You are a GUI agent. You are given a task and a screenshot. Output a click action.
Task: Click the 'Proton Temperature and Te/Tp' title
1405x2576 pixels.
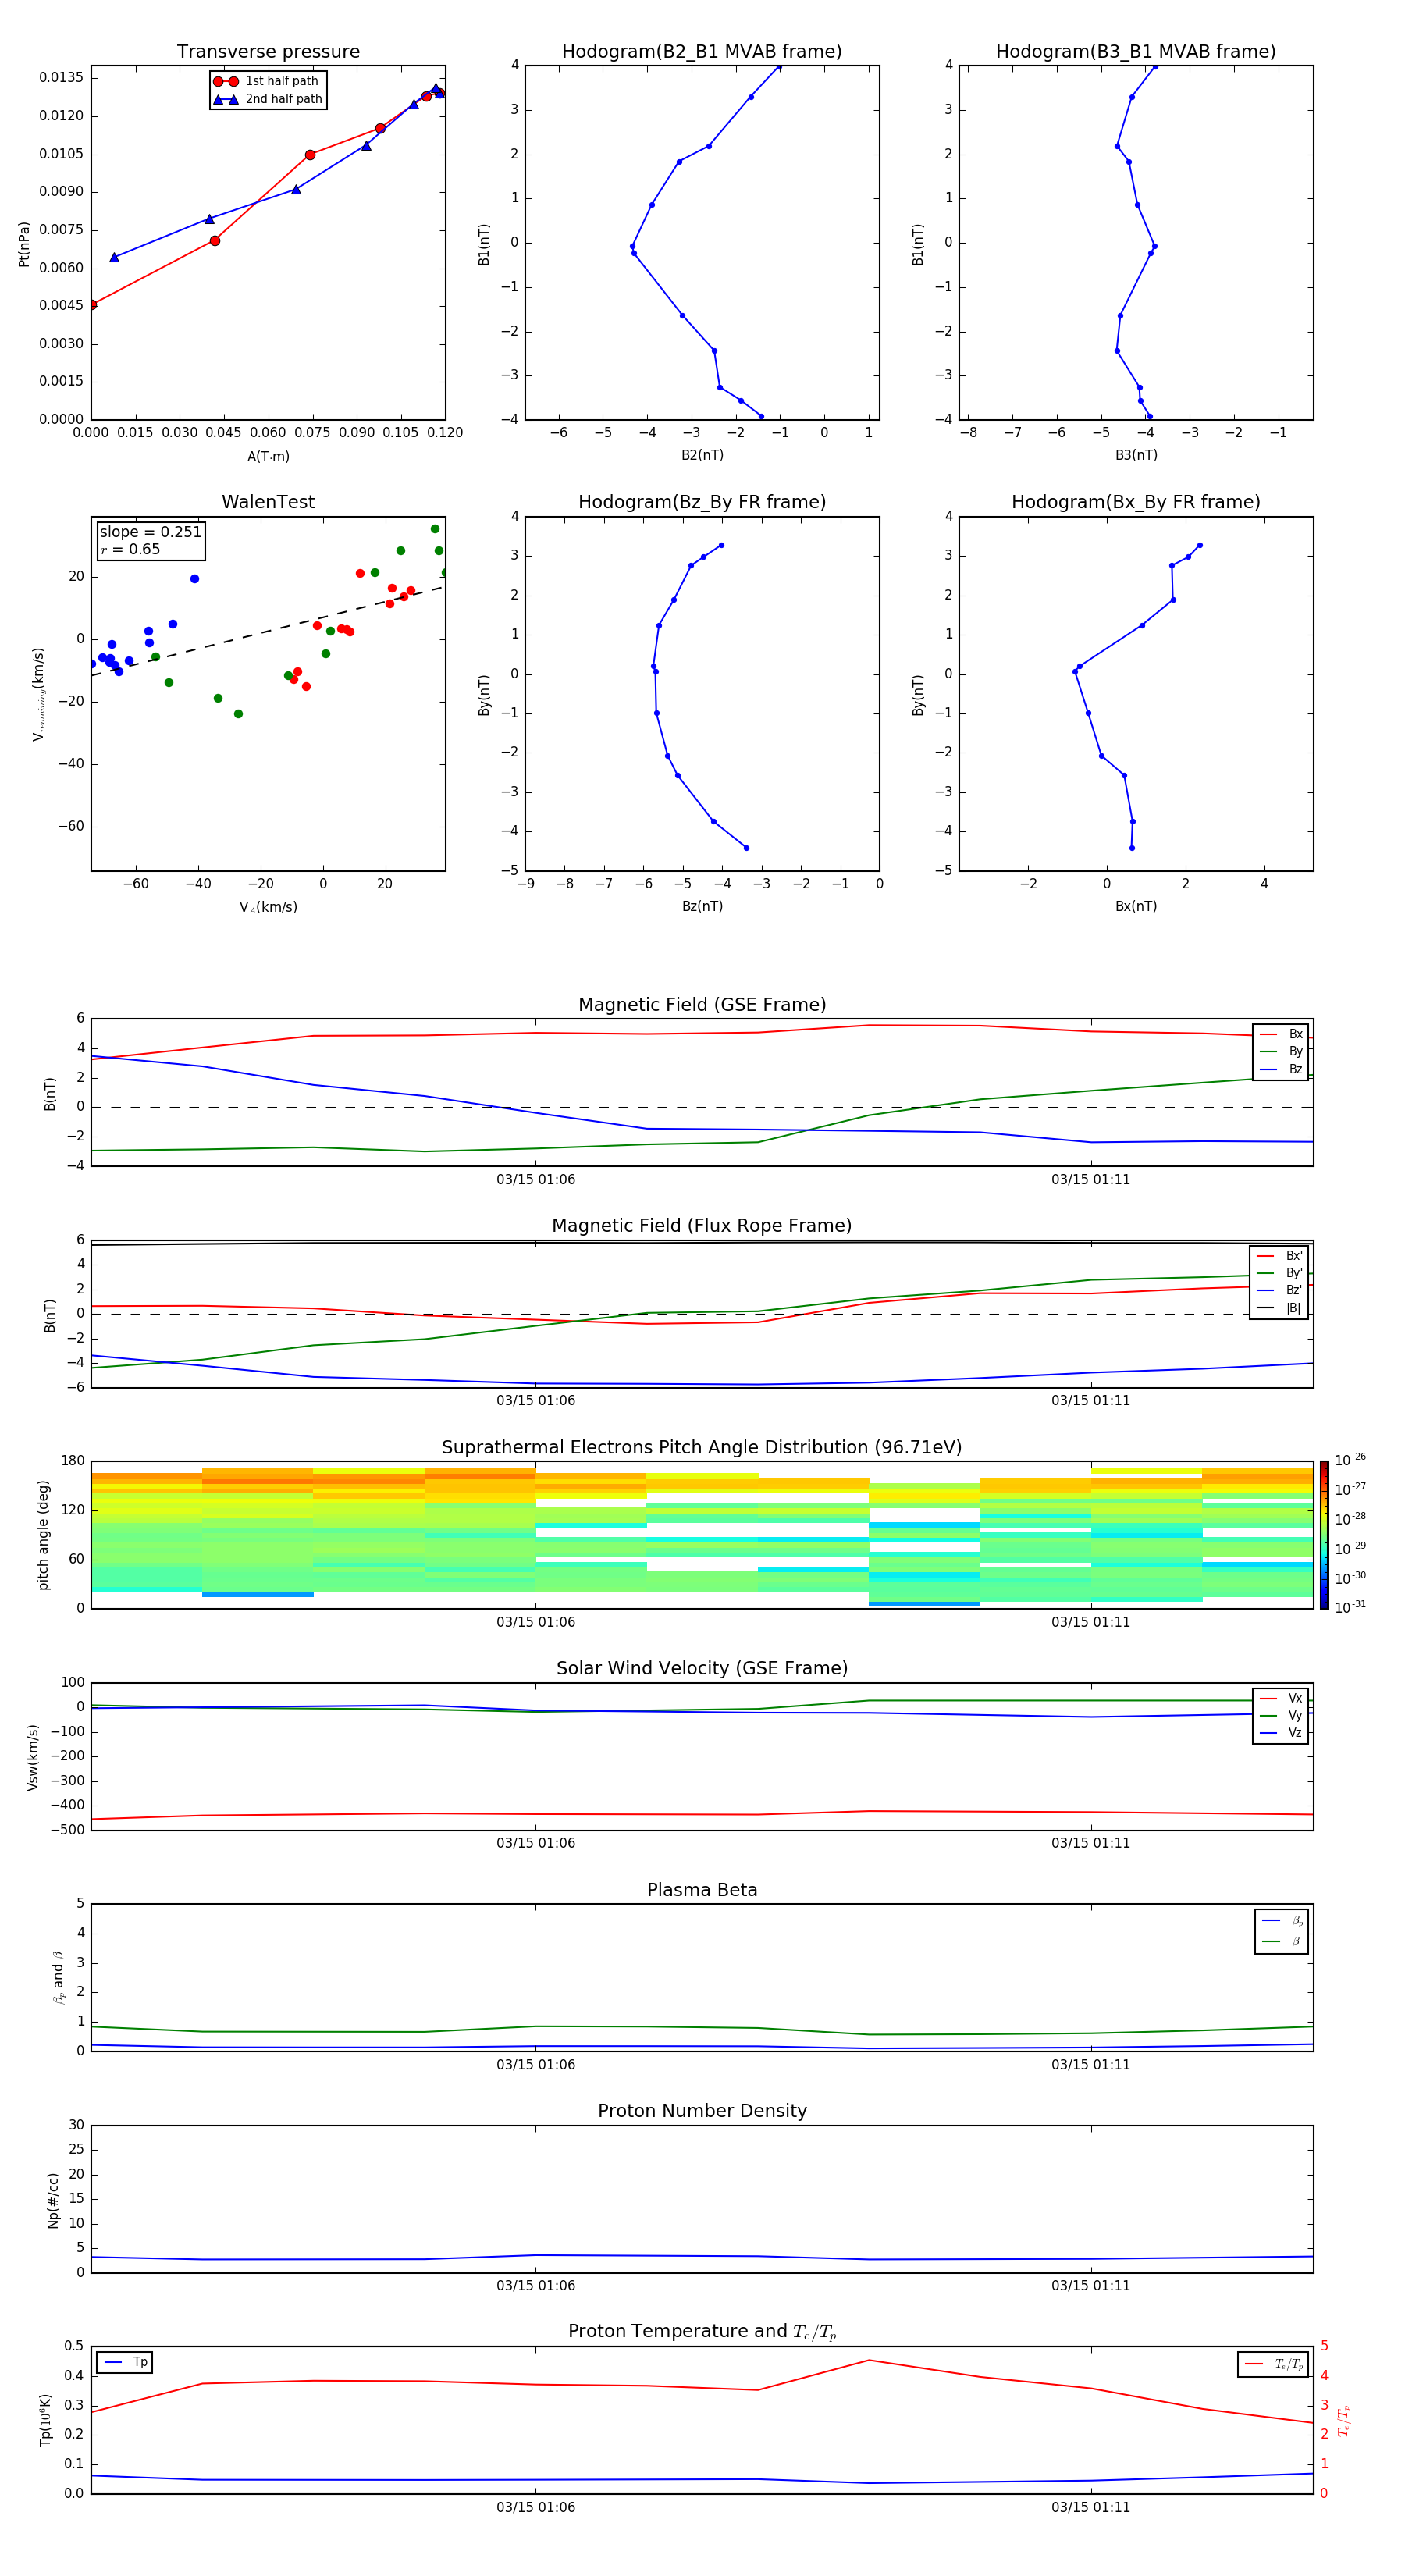click(702, 2331)
